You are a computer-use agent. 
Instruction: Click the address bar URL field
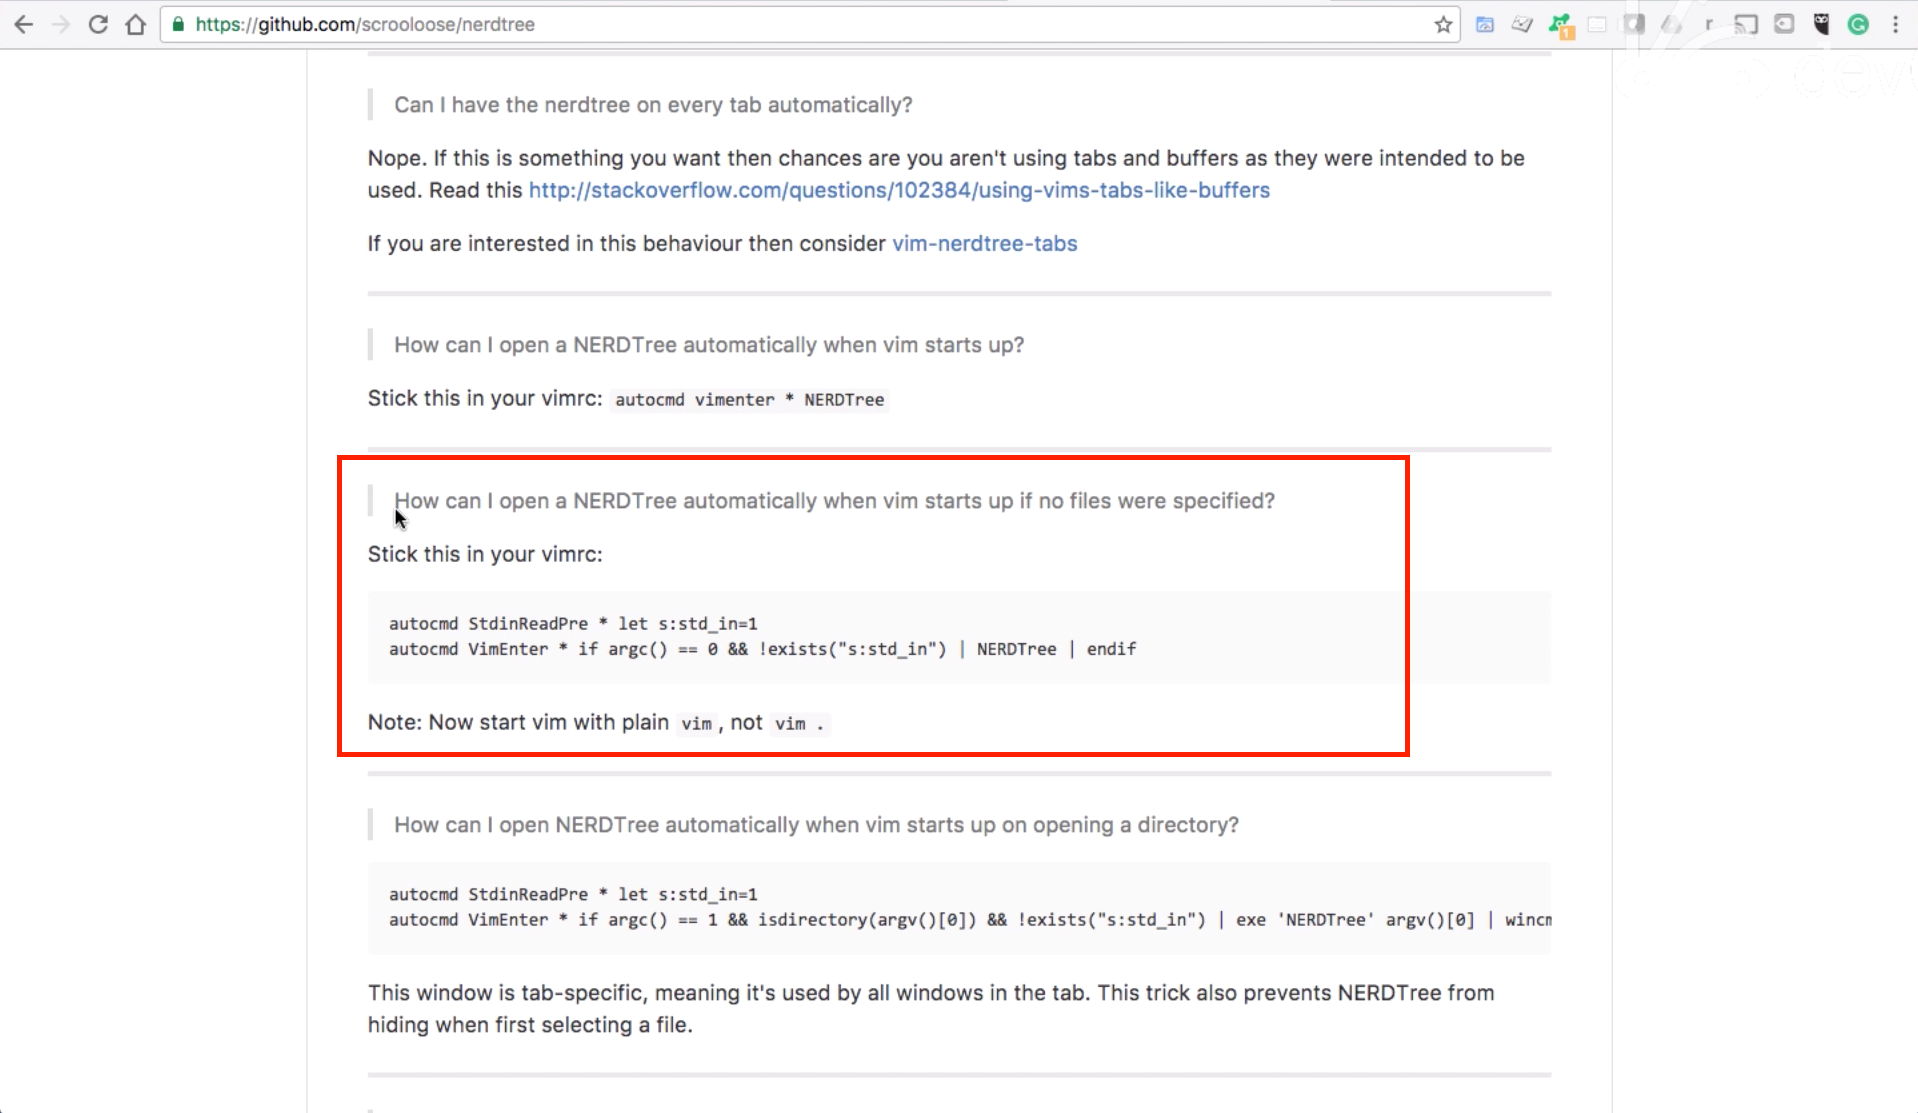point(800,25)
